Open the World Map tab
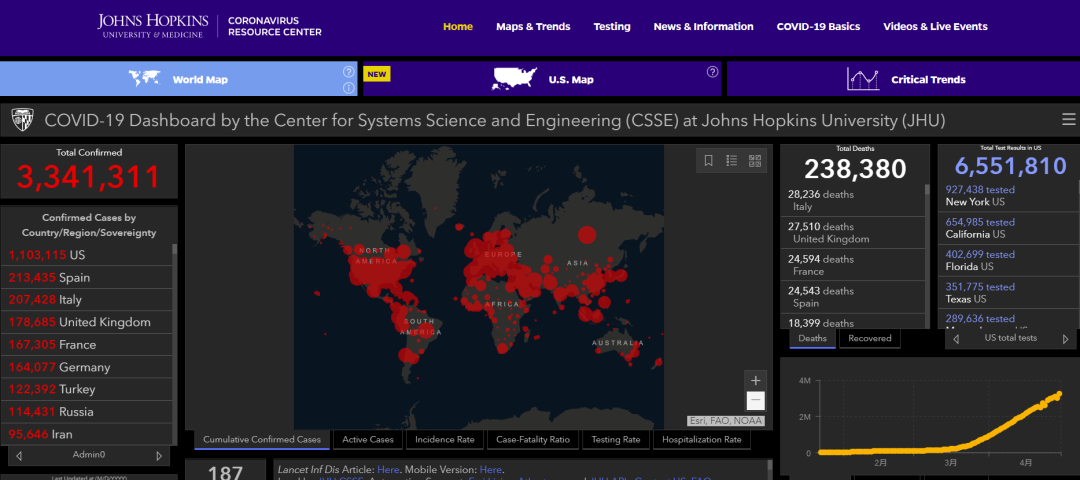This screenshot has width=1080, height=480. [178, 79]
